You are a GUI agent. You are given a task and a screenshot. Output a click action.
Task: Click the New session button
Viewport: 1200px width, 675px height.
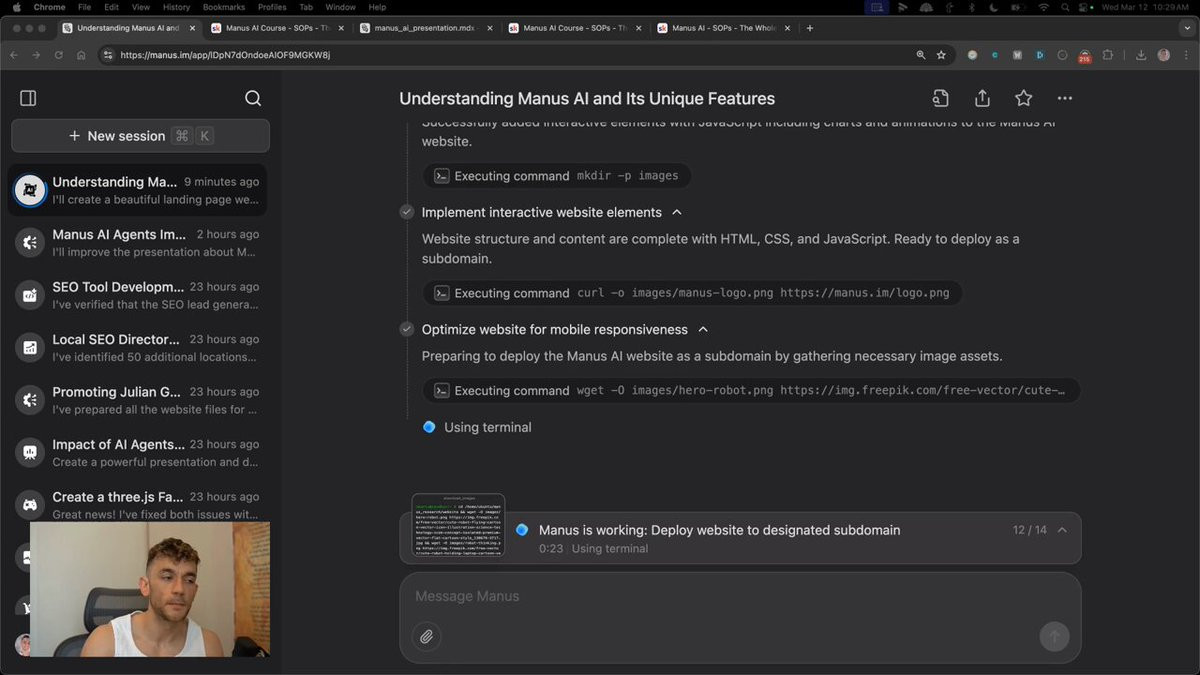tap(140, 136)
